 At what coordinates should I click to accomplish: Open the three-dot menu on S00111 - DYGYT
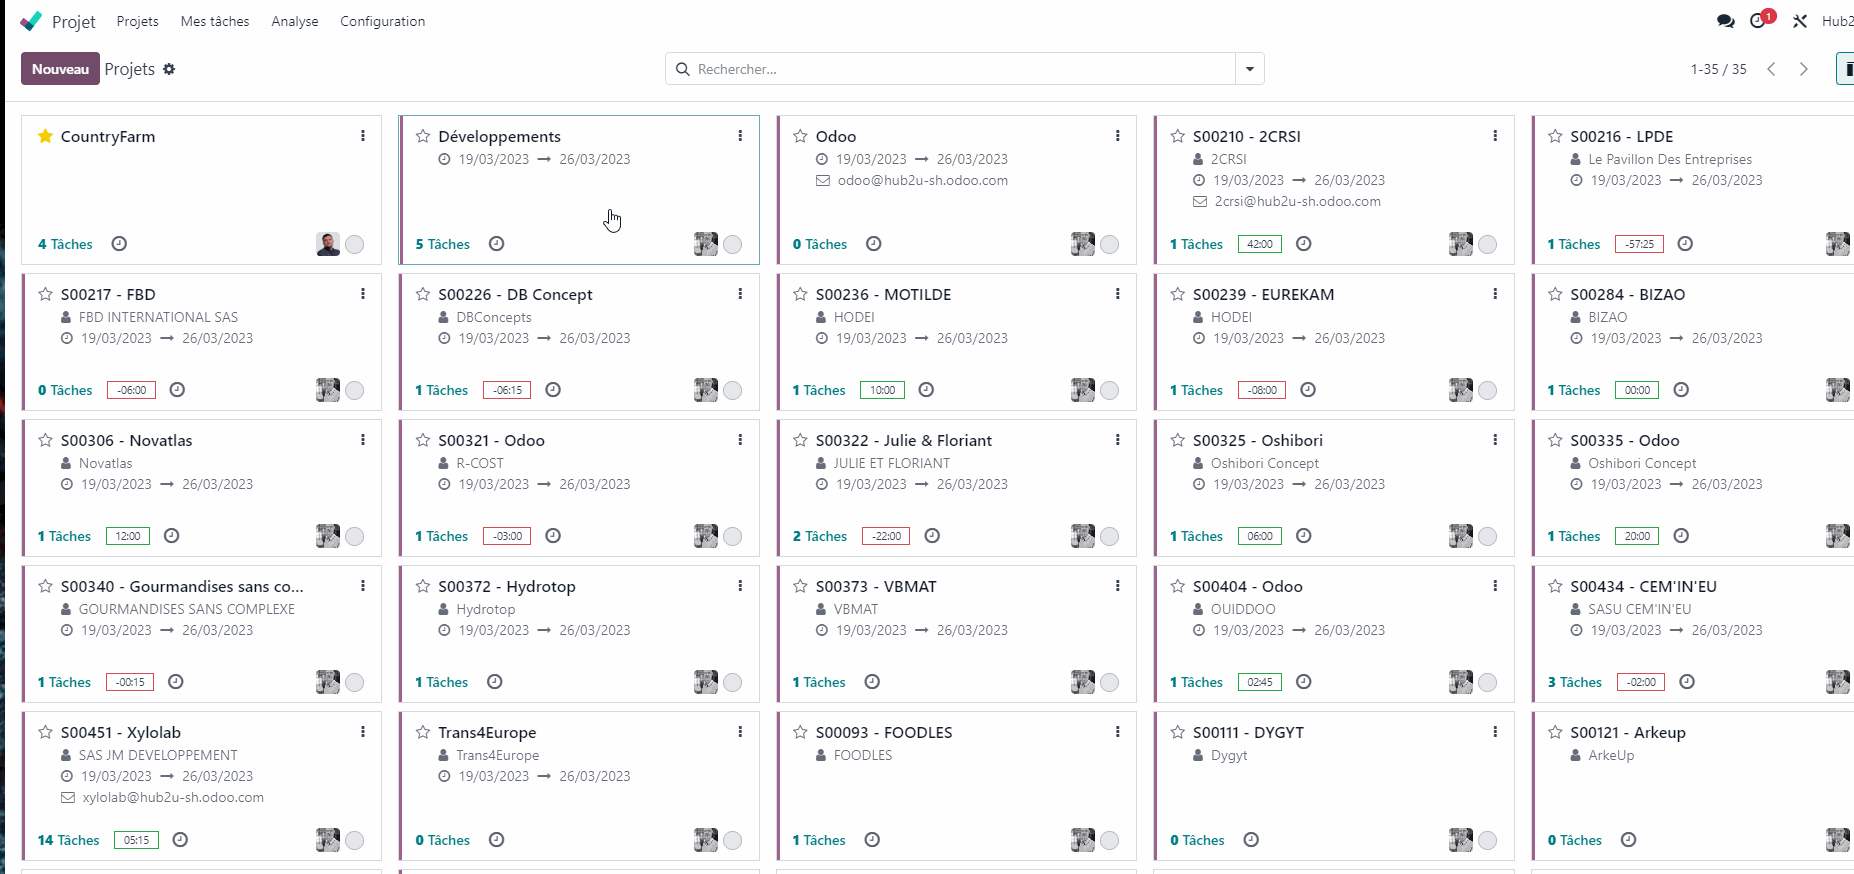(x=1495, y=732)
